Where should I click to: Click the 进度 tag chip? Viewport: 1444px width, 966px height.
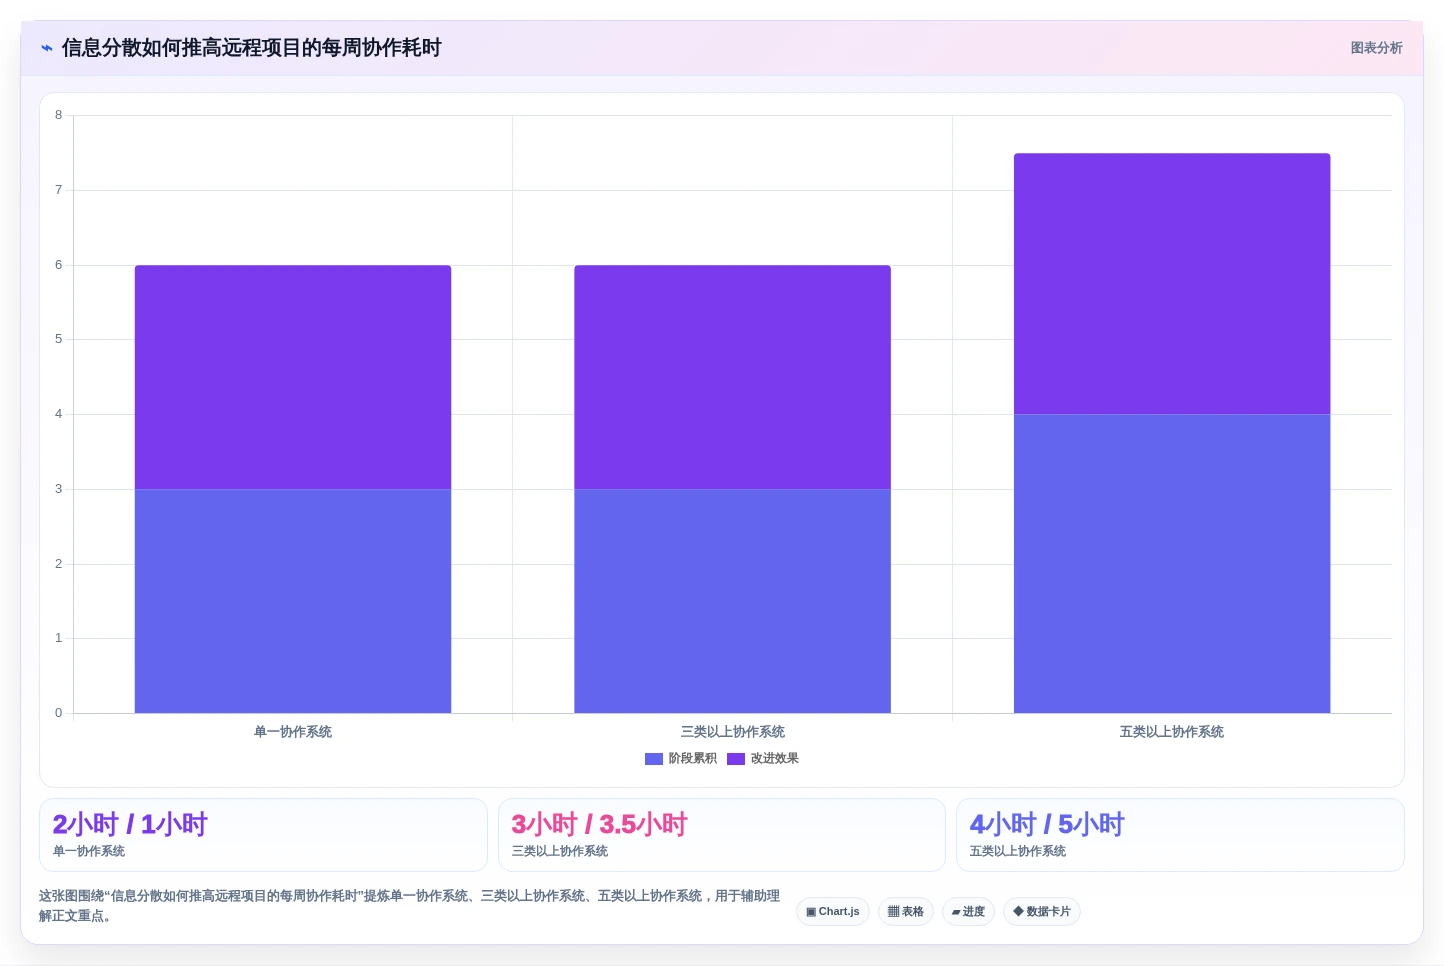968,912
